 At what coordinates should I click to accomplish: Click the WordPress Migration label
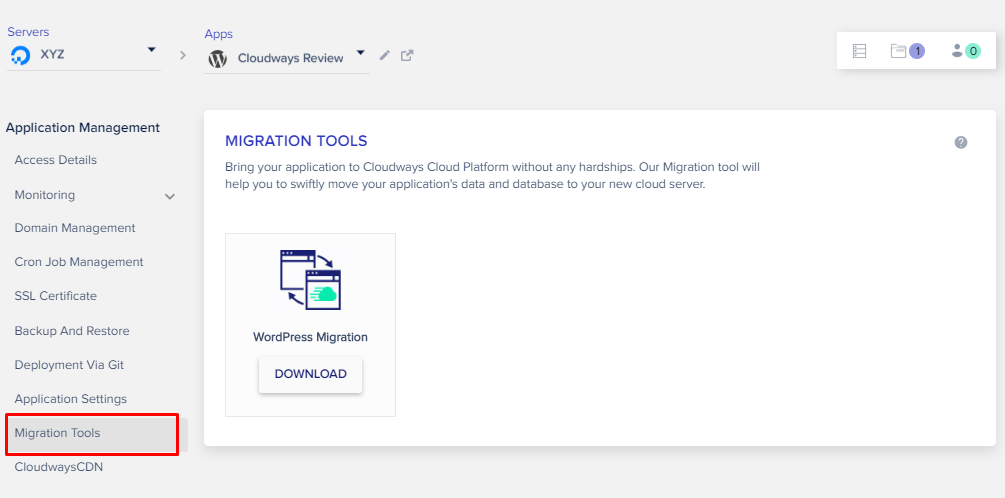point(310,337)
